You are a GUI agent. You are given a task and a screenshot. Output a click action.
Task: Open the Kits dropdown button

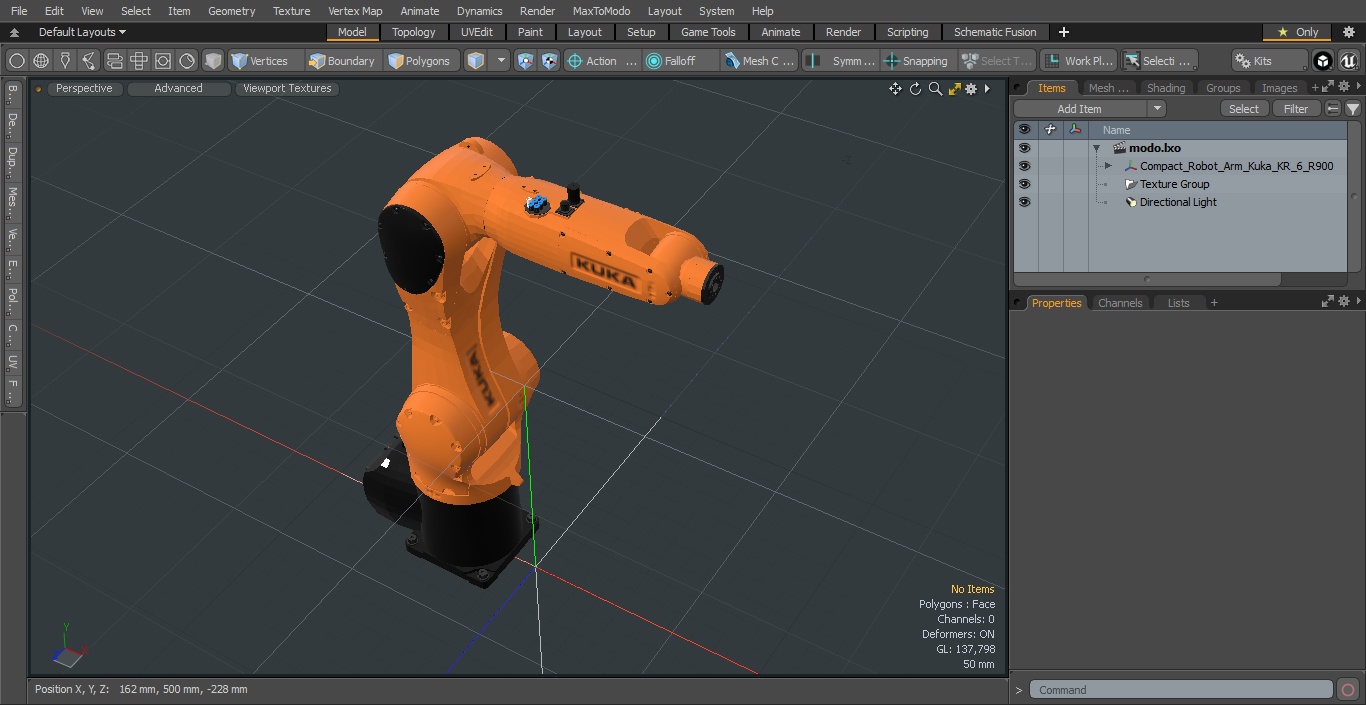[x=1270, y=61]
